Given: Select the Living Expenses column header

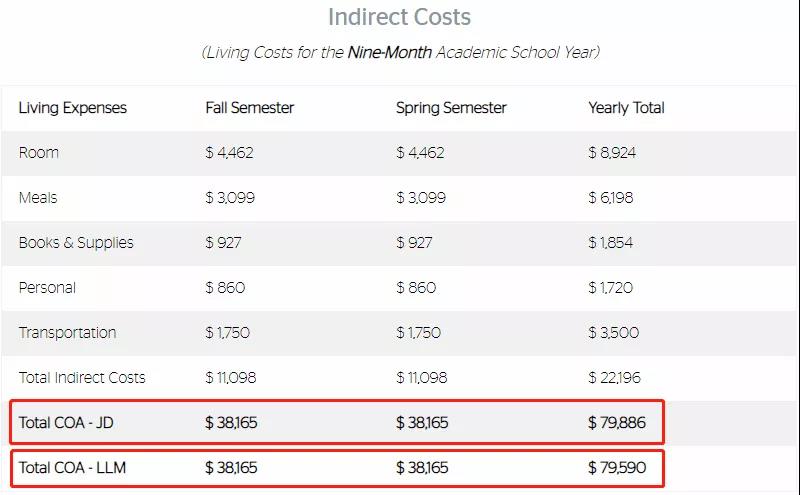Looking at the screenshot, I should [73, 108].
